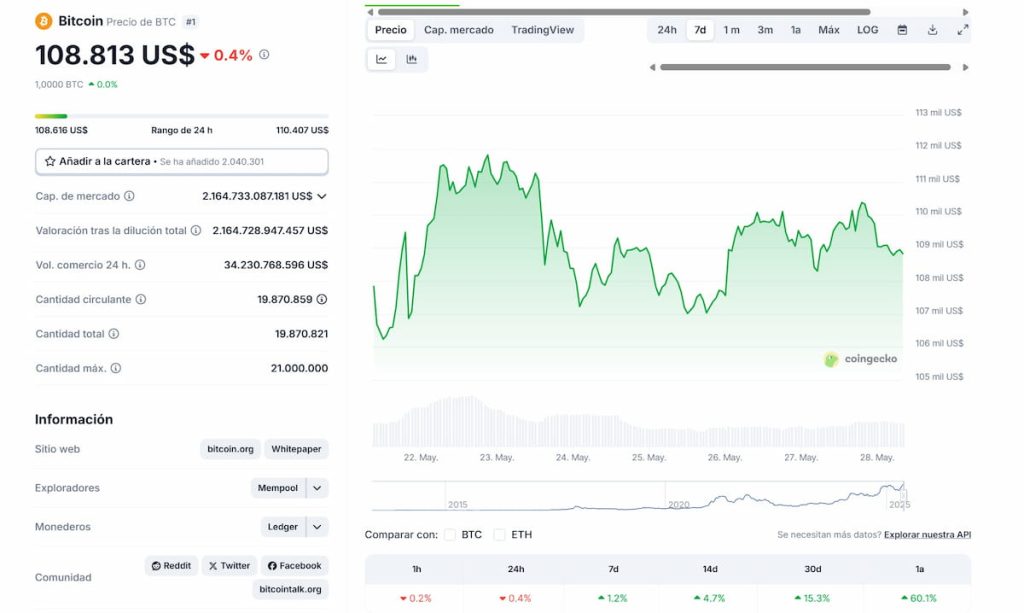This screenshot has width=1024, height=613.
Task: Click Añadir a la cartera button
Action: click(x=182, y=161)
